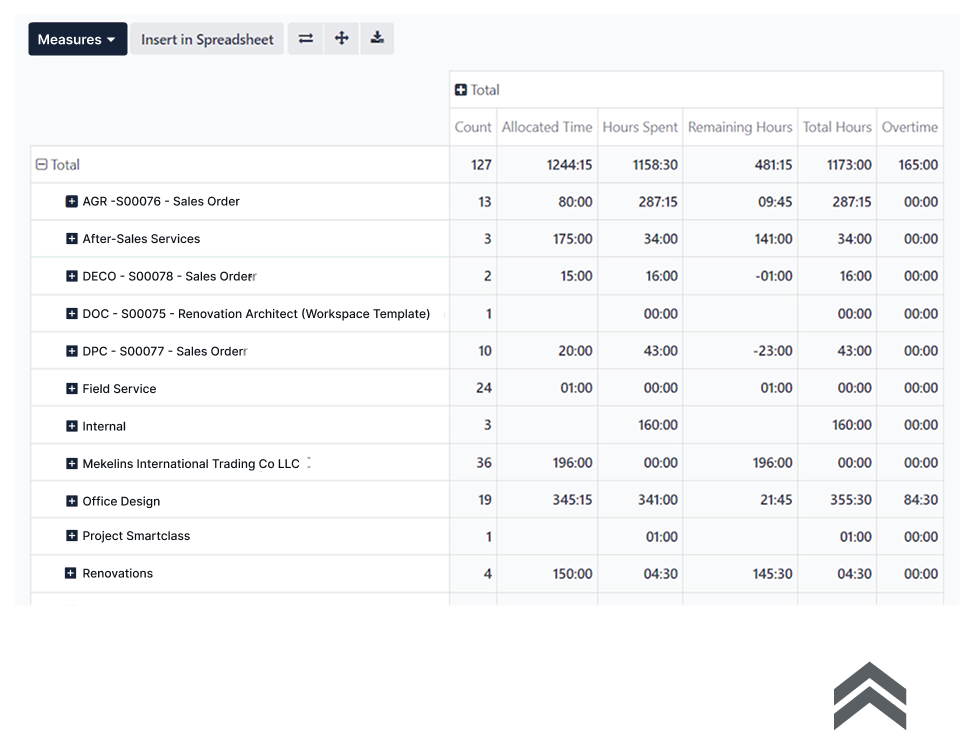Expand the Total column header plus icon
This screenshot has width=974, height=731.
coord(461,90)
